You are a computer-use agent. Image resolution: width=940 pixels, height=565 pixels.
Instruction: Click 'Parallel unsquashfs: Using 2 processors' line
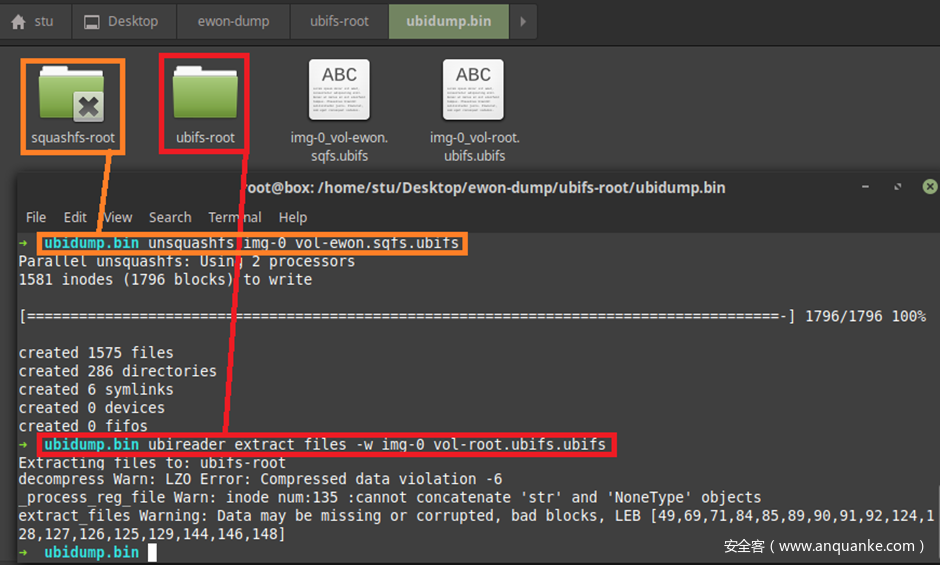click(186, 262)
